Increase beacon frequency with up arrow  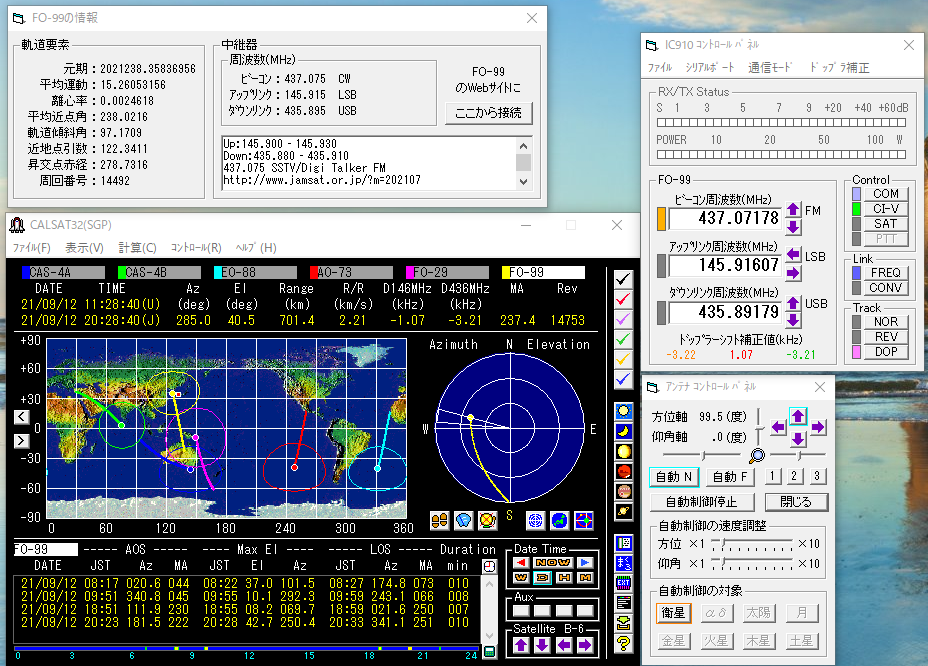click(x=793, y=210)
